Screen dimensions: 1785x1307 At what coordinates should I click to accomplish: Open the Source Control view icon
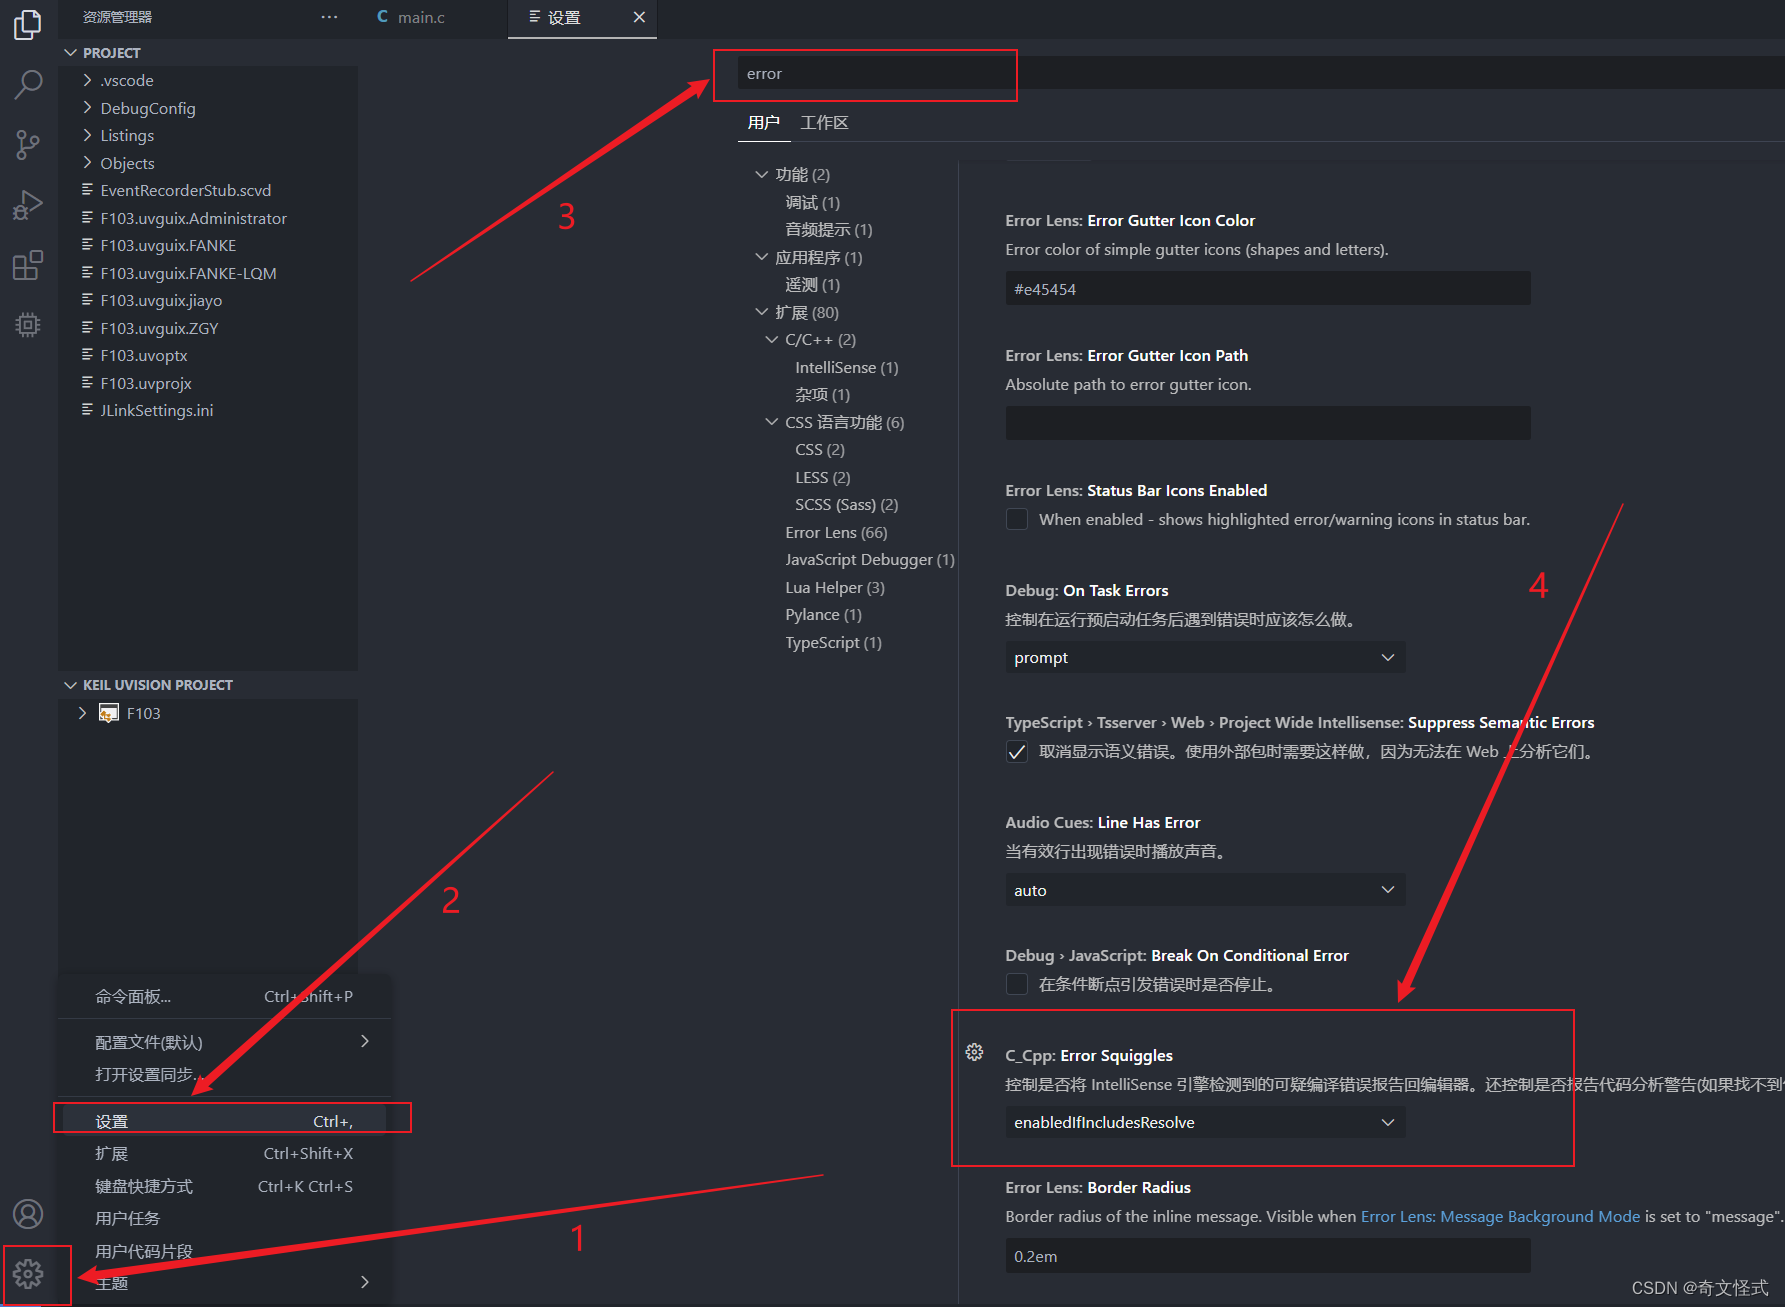[28, 145]
